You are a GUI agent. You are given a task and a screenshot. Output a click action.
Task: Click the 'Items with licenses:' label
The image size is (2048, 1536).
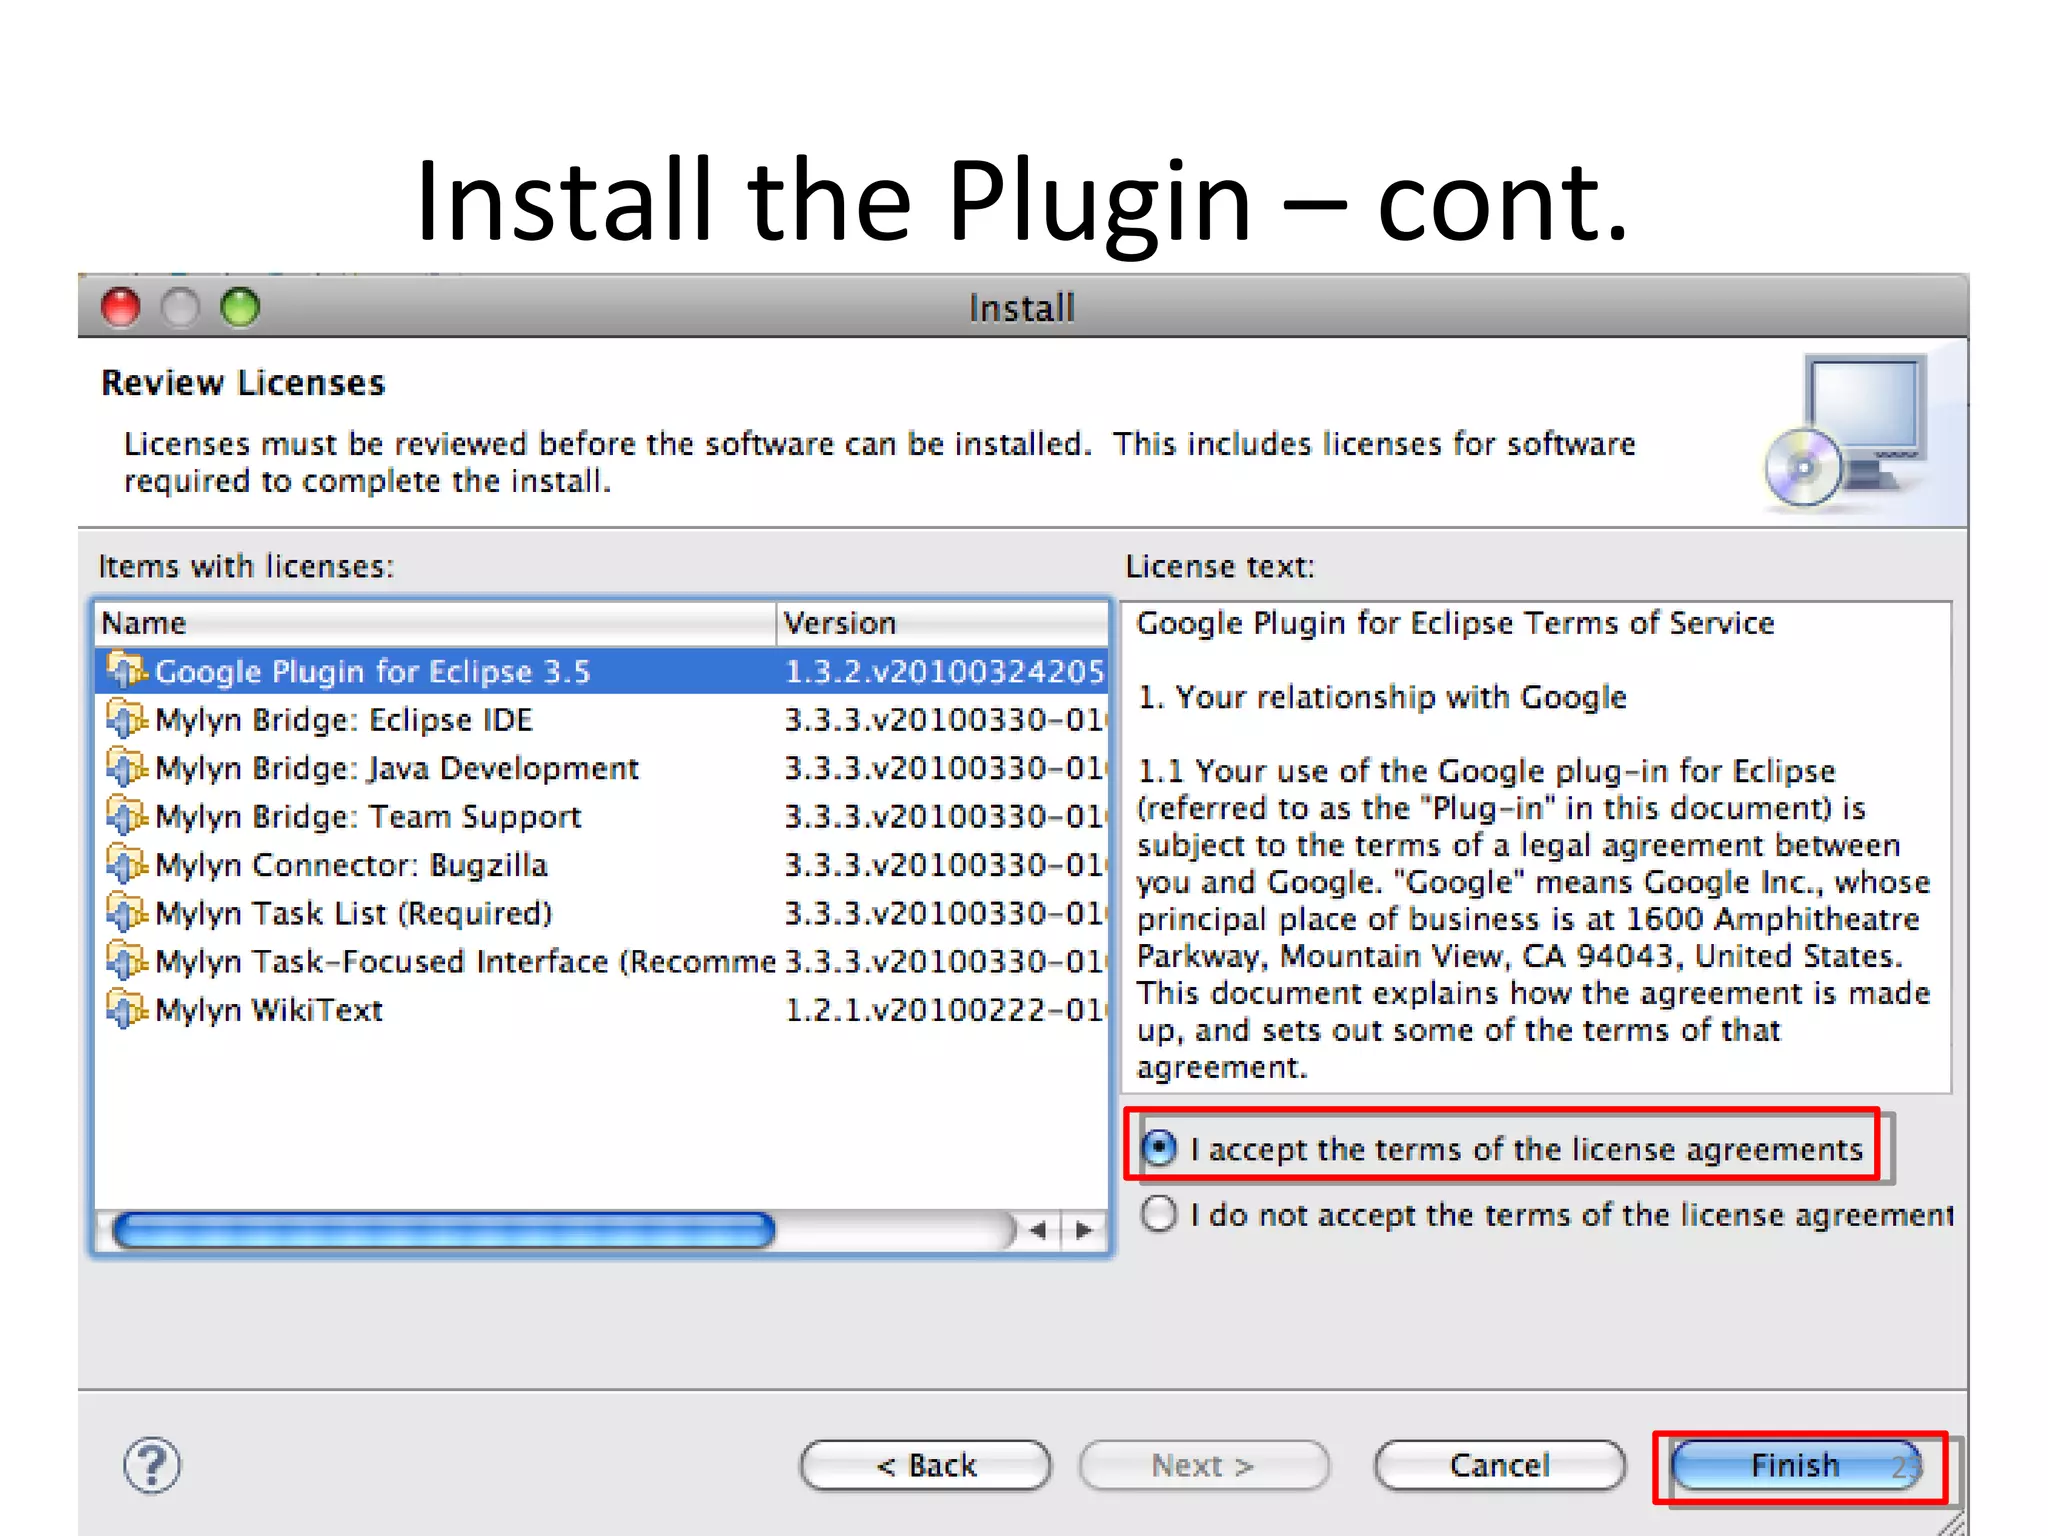pos(246,566)
